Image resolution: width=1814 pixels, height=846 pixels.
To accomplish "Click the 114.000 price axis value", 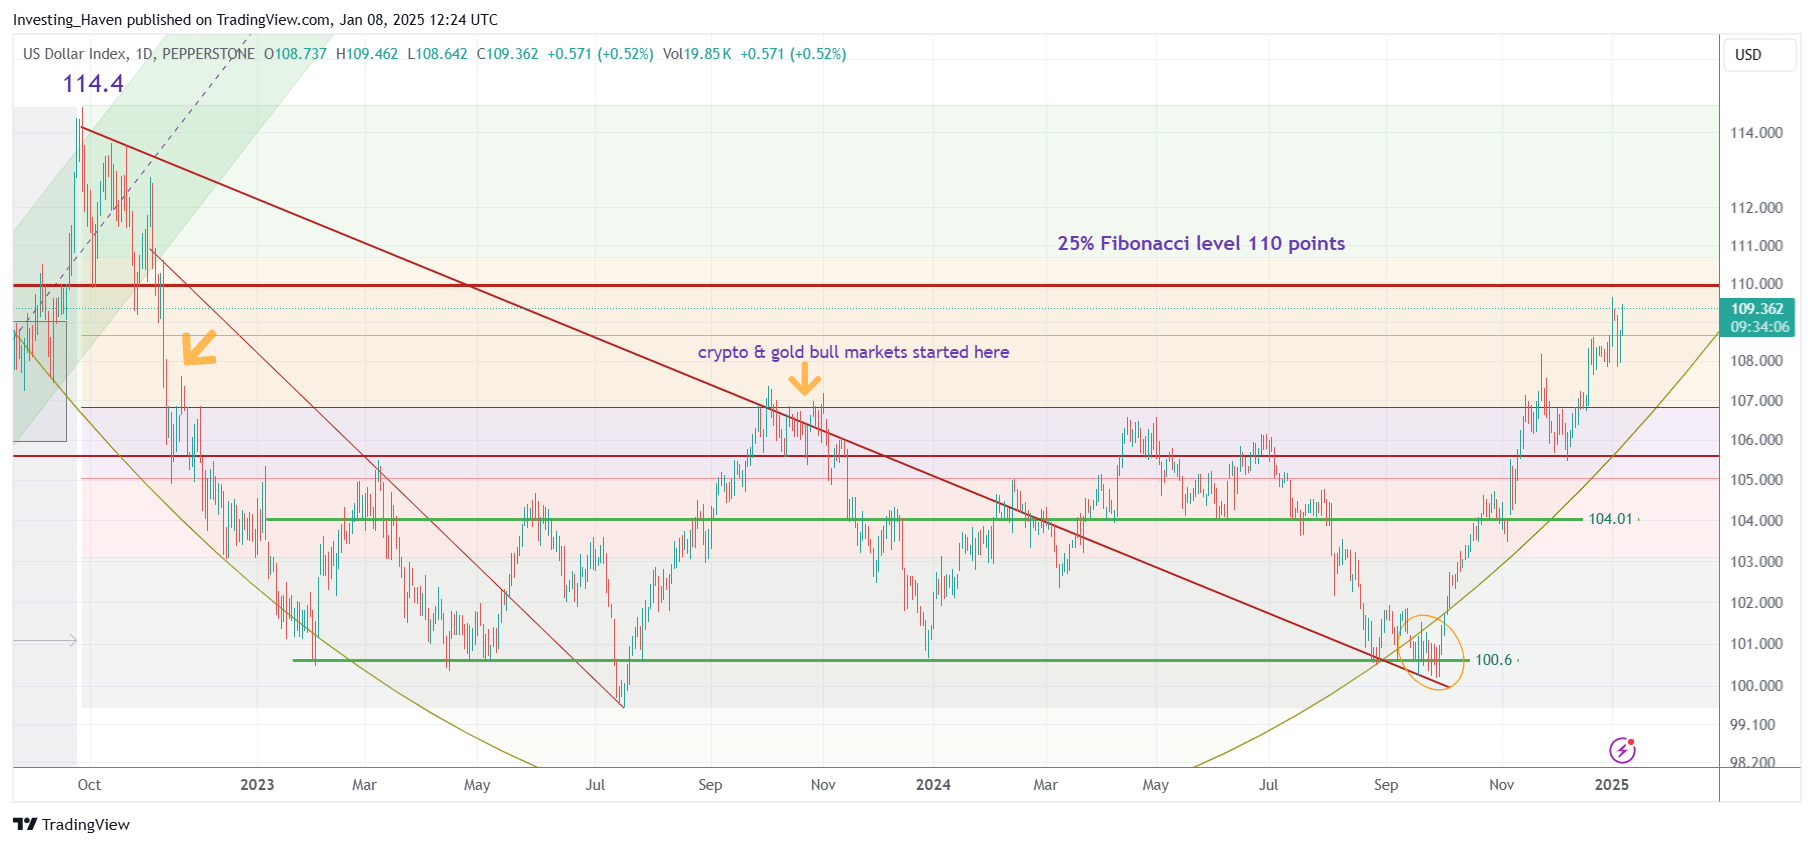I will pos(1756,133).
